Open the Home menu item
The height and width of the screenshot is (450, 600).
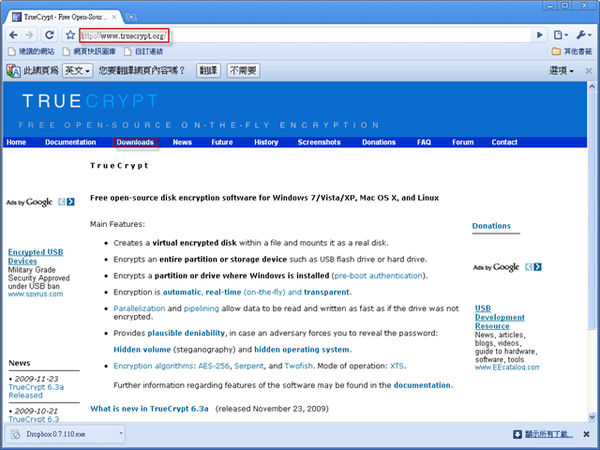click(16, 142)
